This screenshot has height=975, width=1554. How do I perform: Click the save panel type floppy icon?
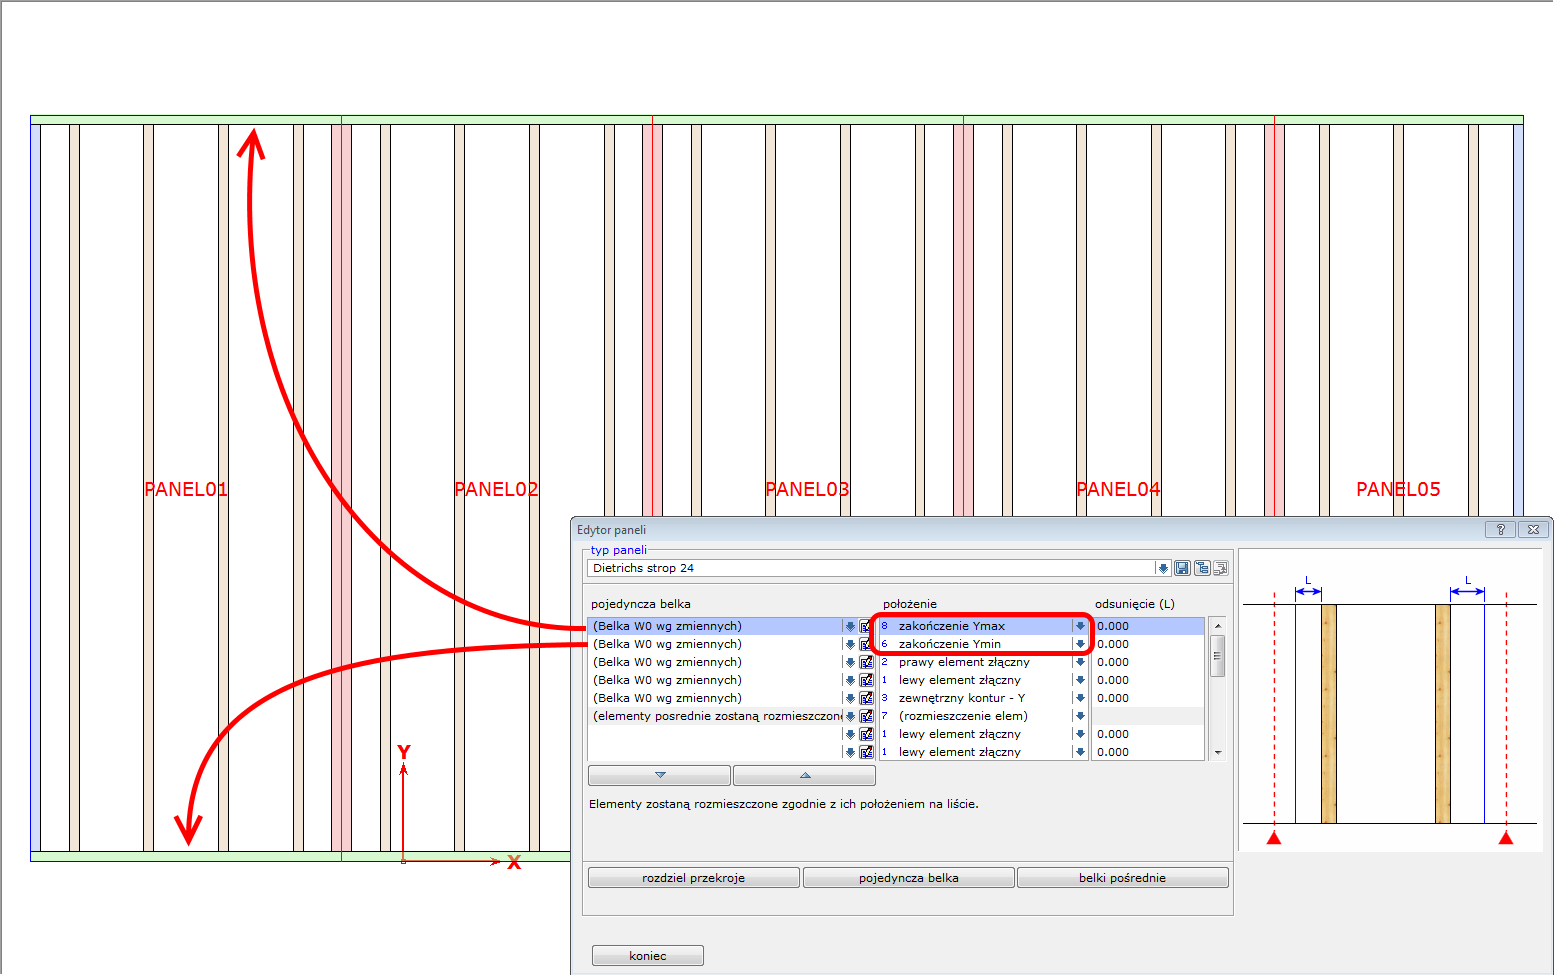click(1182, 568)
